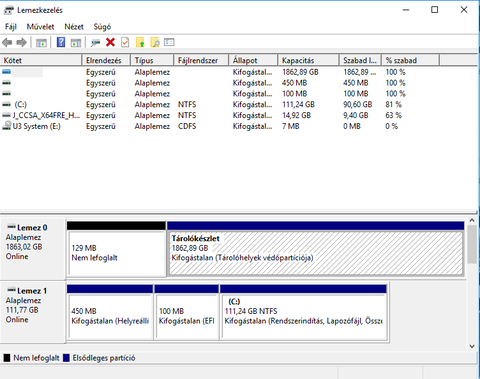Click the 90,60 GB free space cell

[358, 105]
